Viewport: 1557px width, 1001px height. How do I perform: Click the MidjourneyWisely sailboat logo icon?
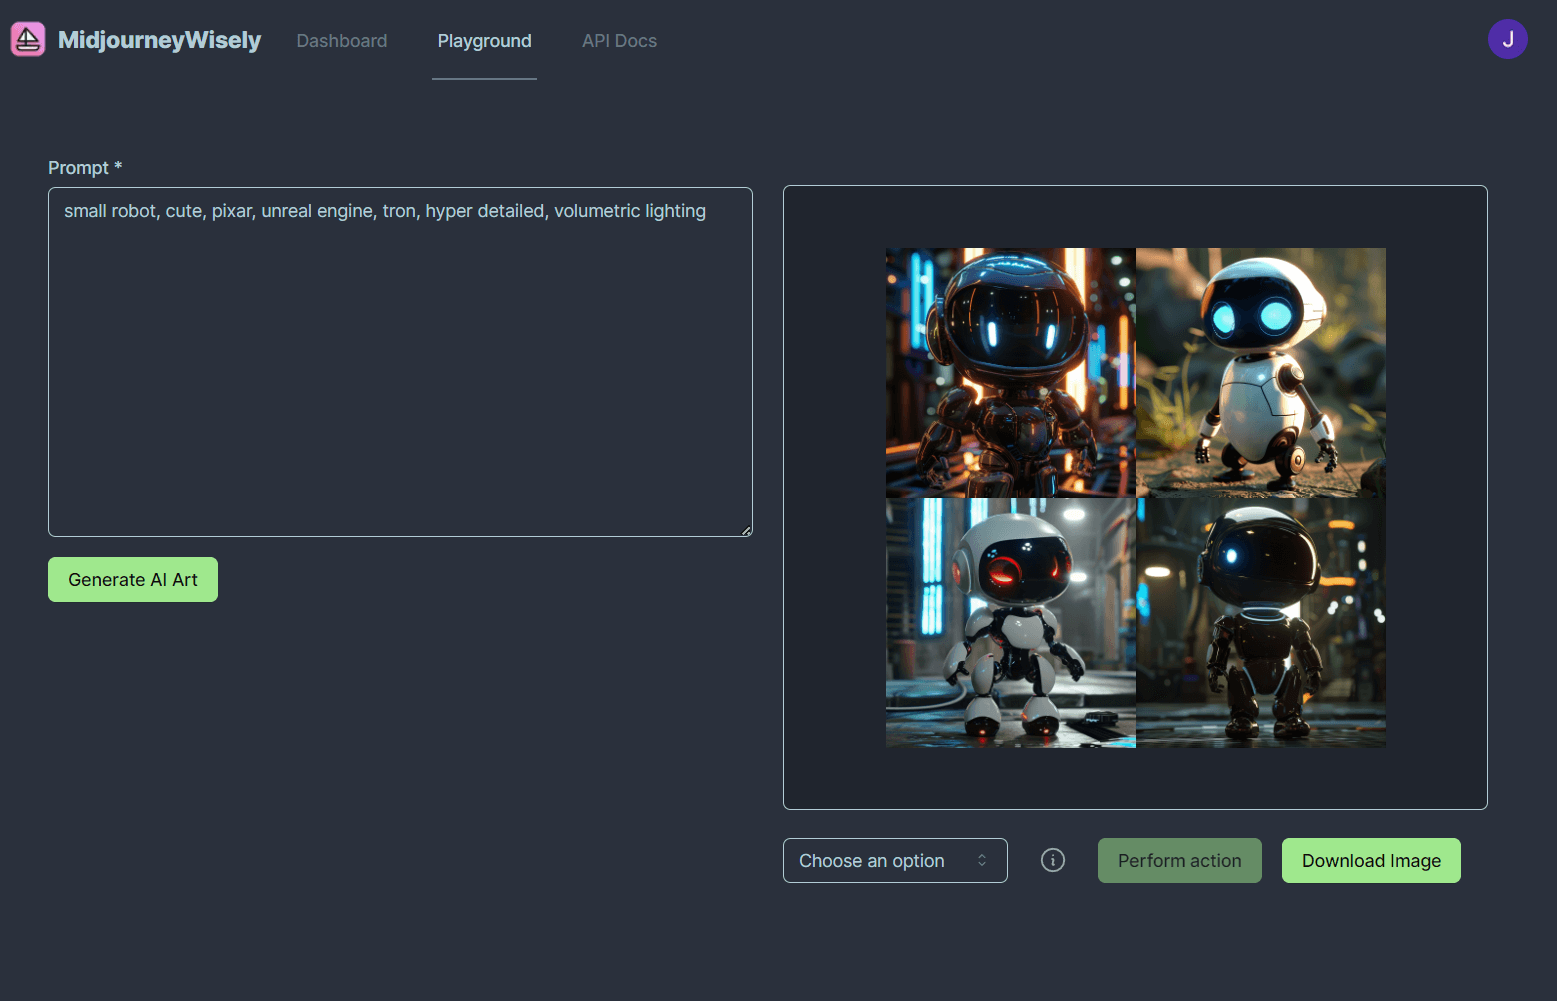27,39
